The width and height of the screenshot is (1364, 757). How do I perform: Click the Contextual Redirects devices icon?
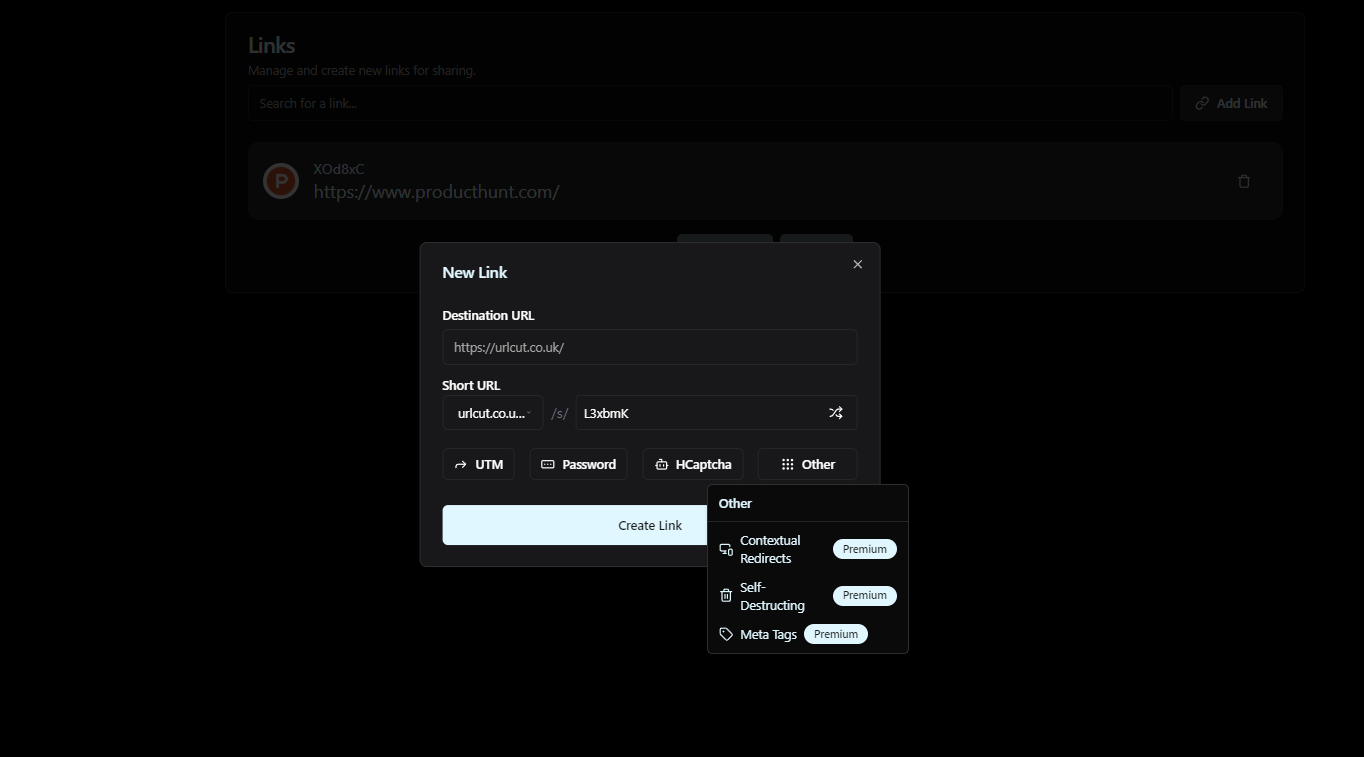(726, 549)
